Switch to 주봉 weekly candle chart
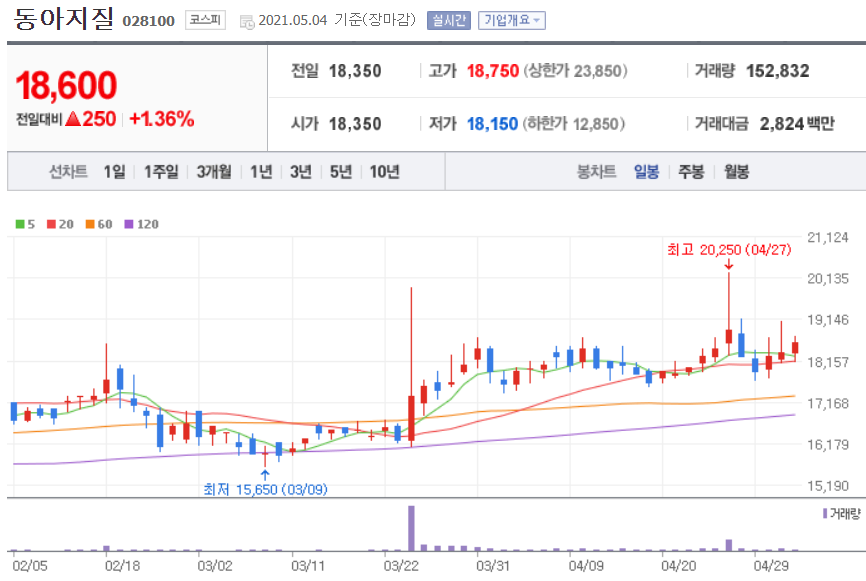Viewport: 866px width, 581px height. (691, 172)
